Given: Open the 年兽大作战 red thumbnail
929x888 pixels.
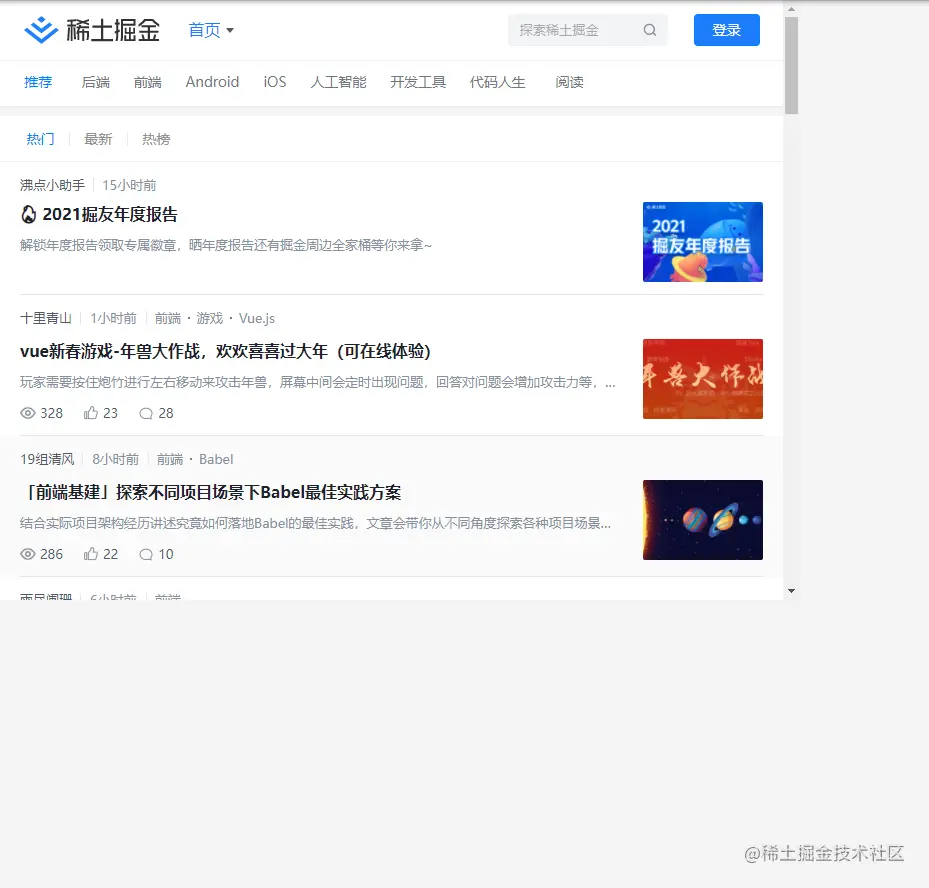Looking at the screenshot, I should coord(703,379).
